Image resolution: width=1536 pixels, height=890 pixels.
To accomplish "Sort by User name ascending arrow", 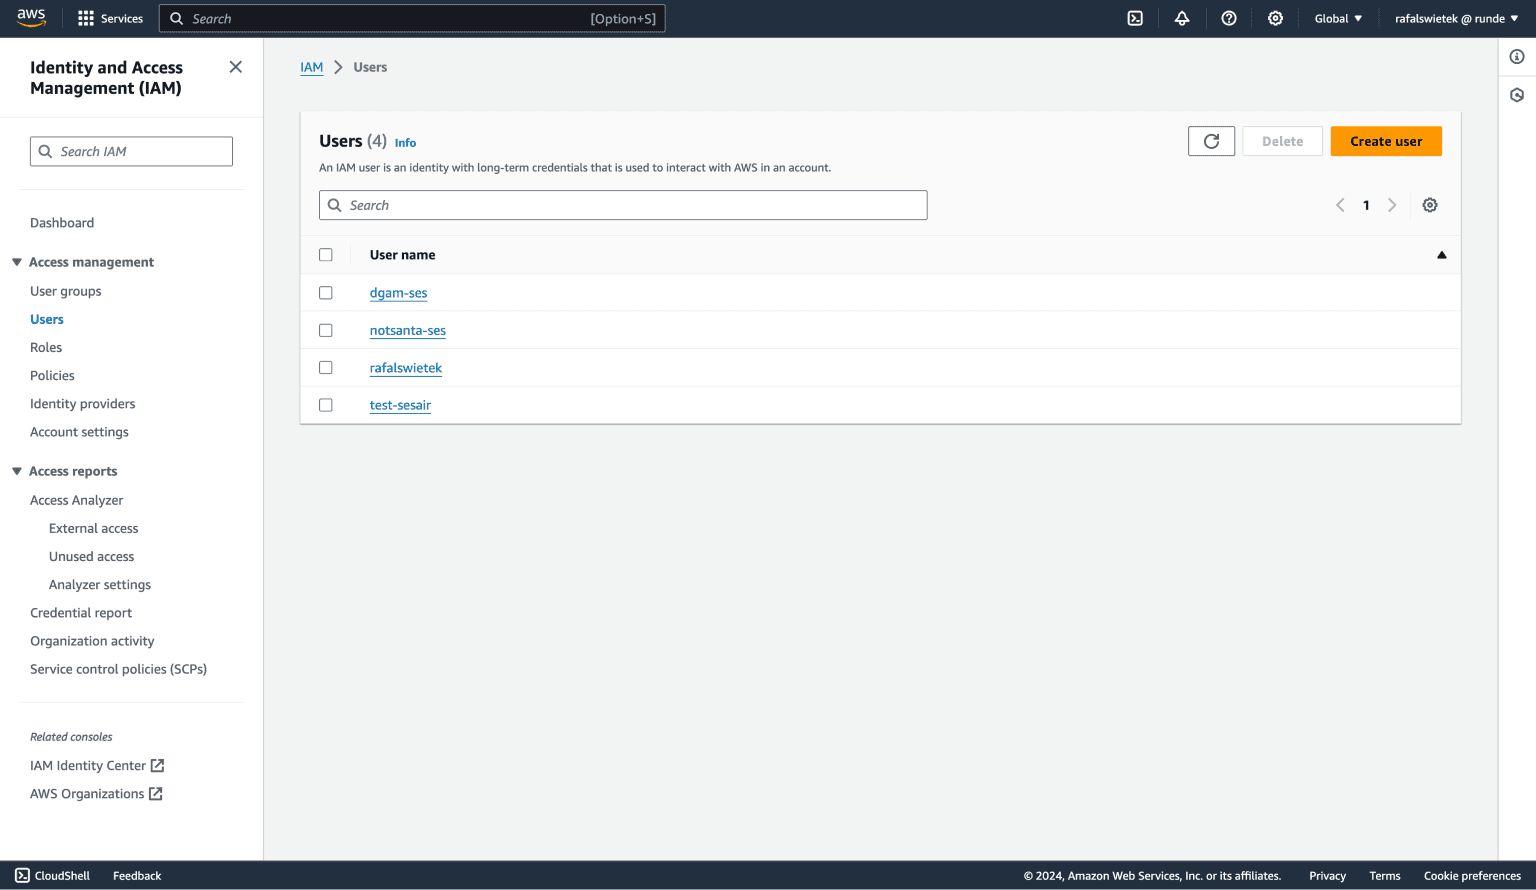I will point(1442,255).
